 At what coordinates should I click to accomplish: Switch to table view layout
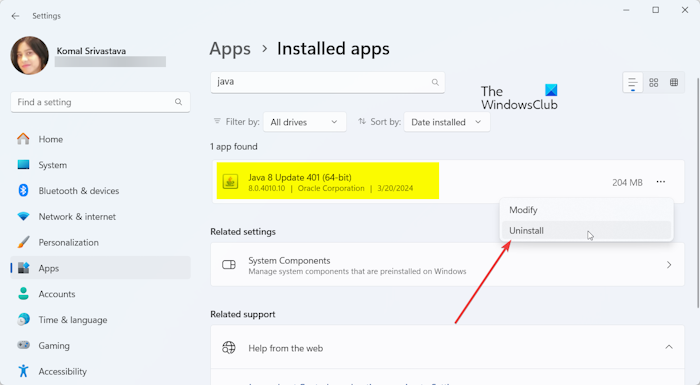pyautogui.click(x=674, y=83)
